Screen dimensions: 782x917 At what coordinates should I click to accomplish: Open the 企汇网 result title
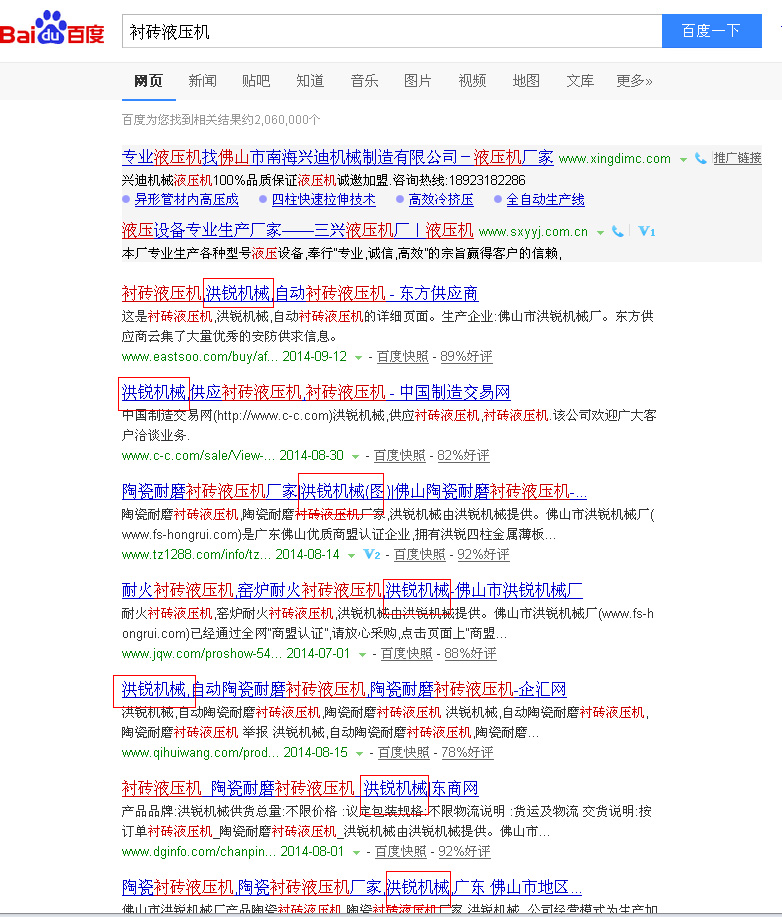(x=344, y=689)
